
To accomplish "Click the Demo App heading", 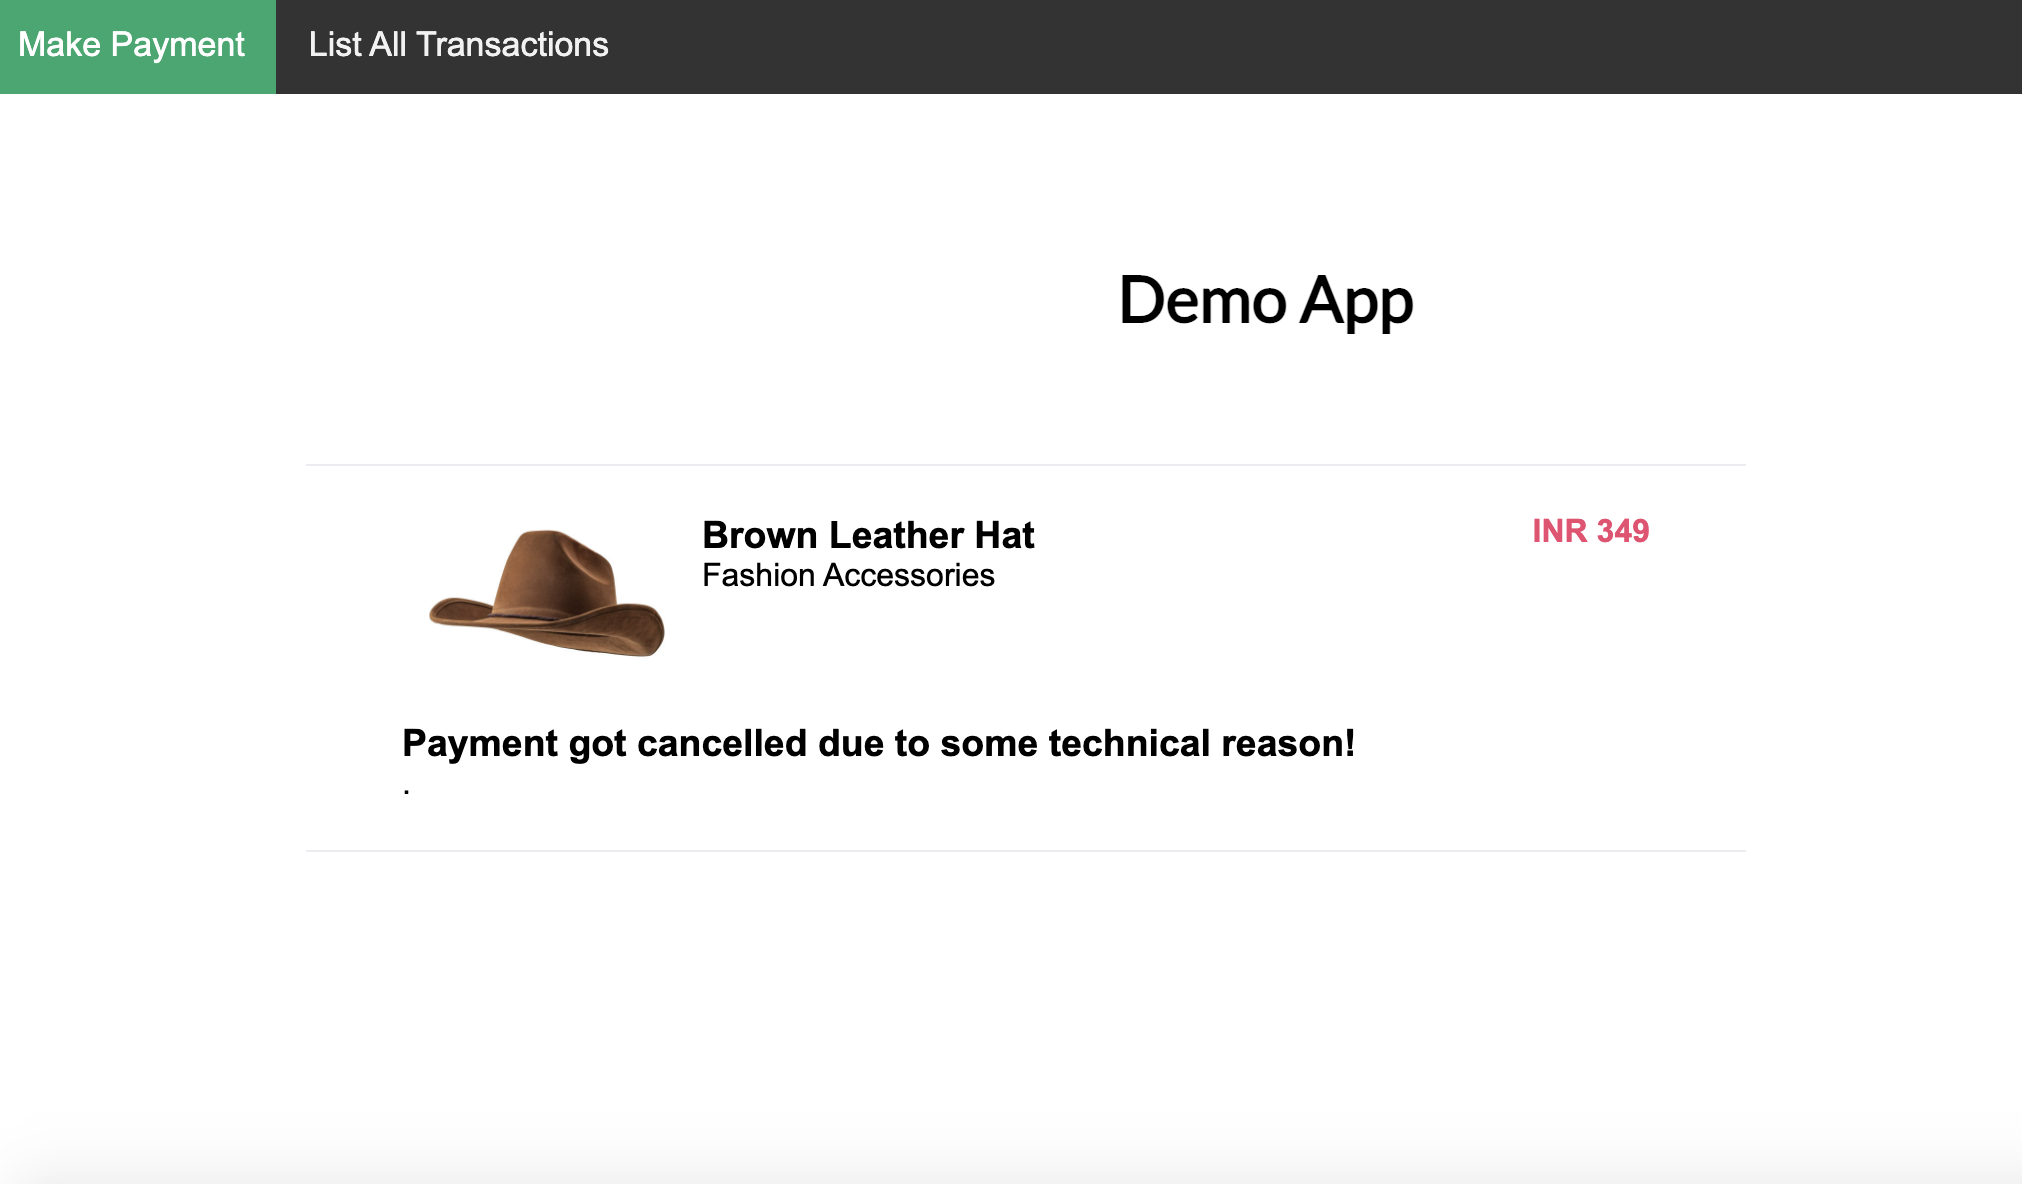I will 1265,300.
